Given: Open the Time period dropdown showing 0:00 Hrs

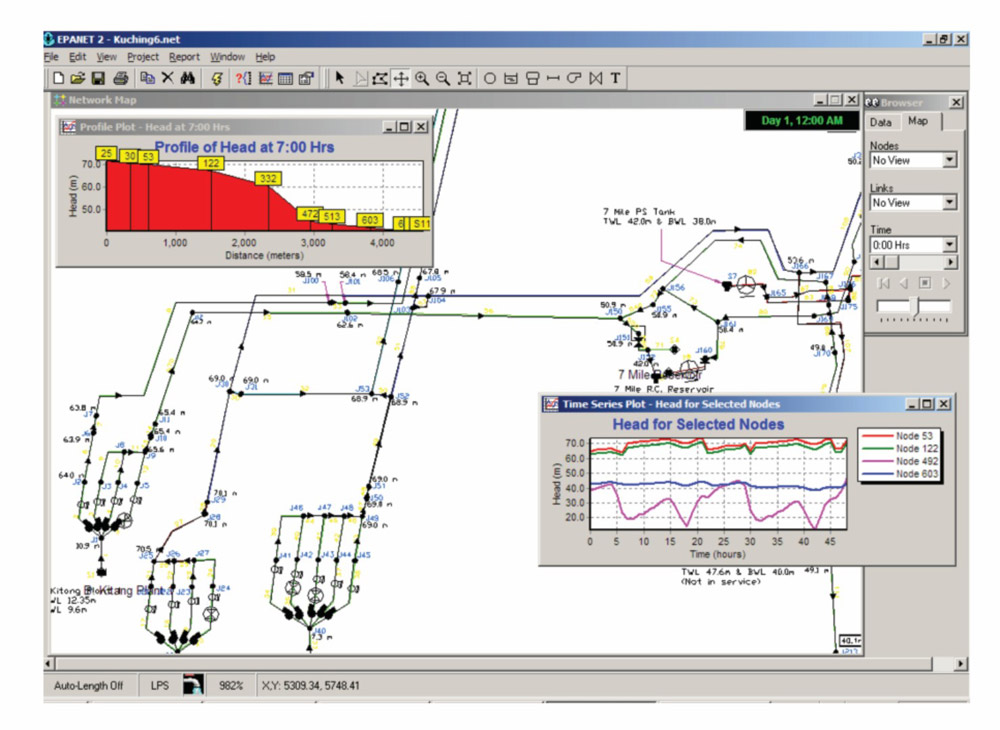Looking at the screenshot, I should [x=950, y=245].
